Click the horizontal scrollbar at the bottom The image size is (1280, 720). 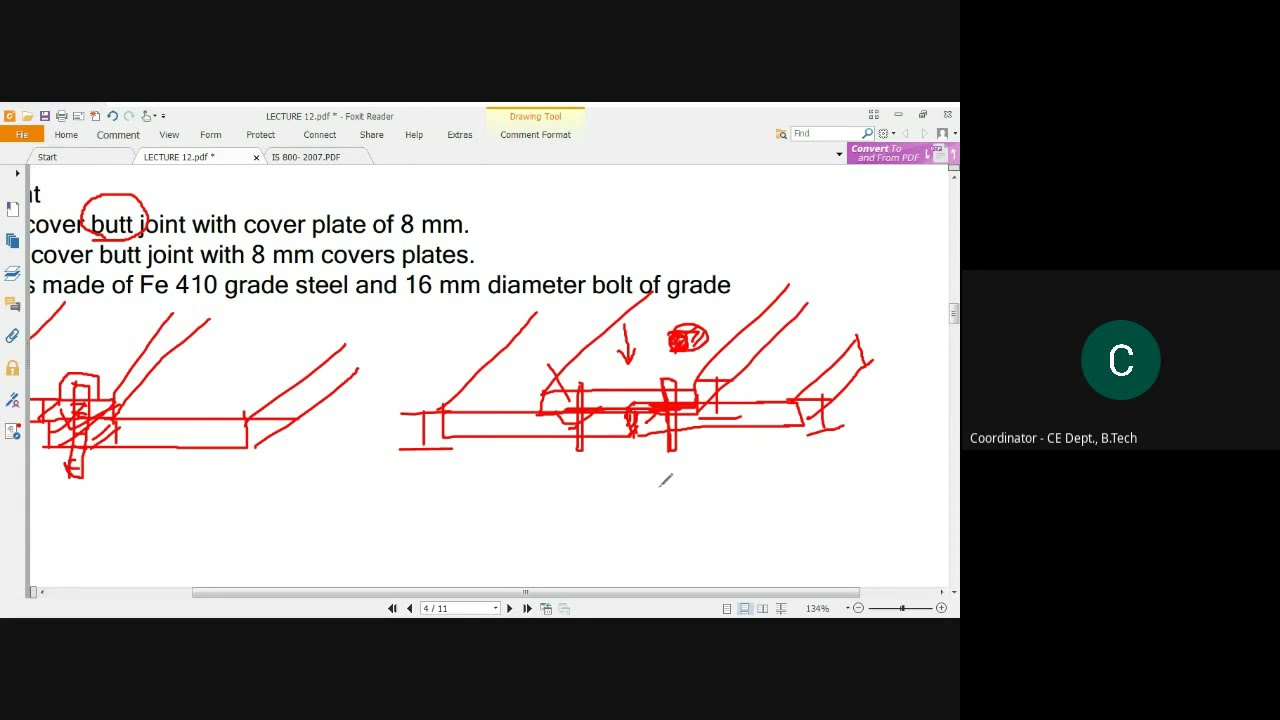(525, 592)
